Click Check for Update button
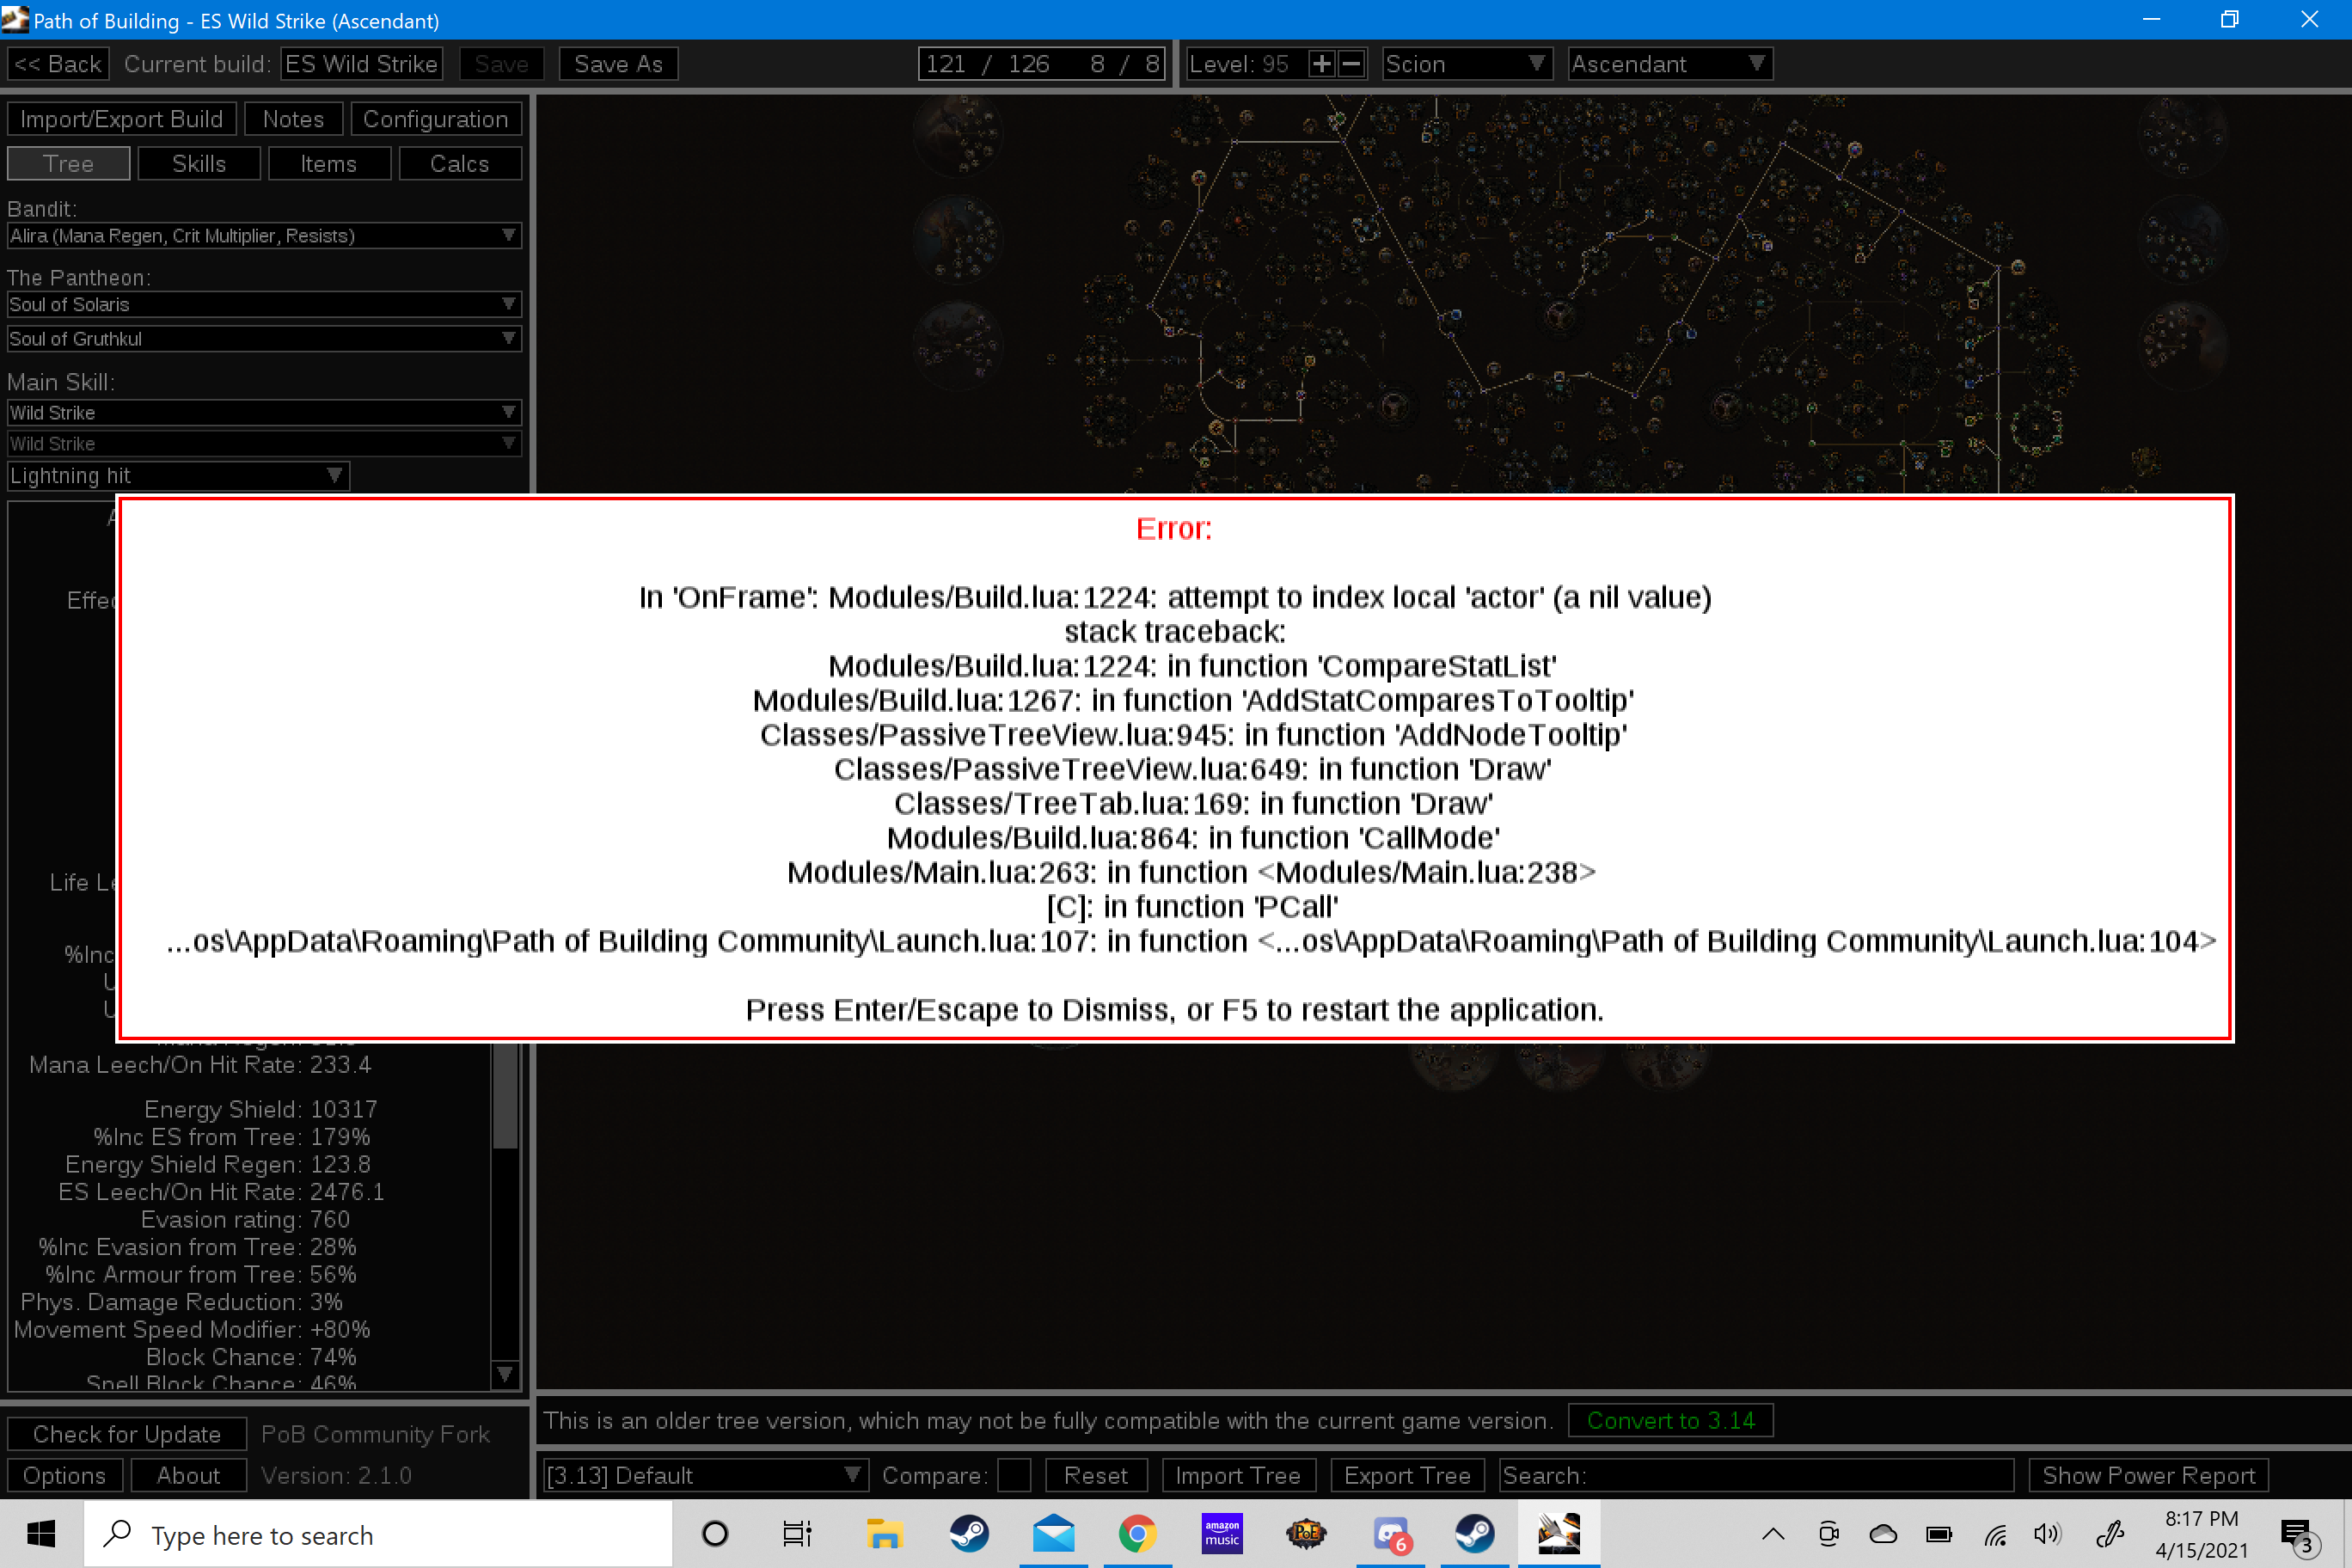 click(127, 1433)
